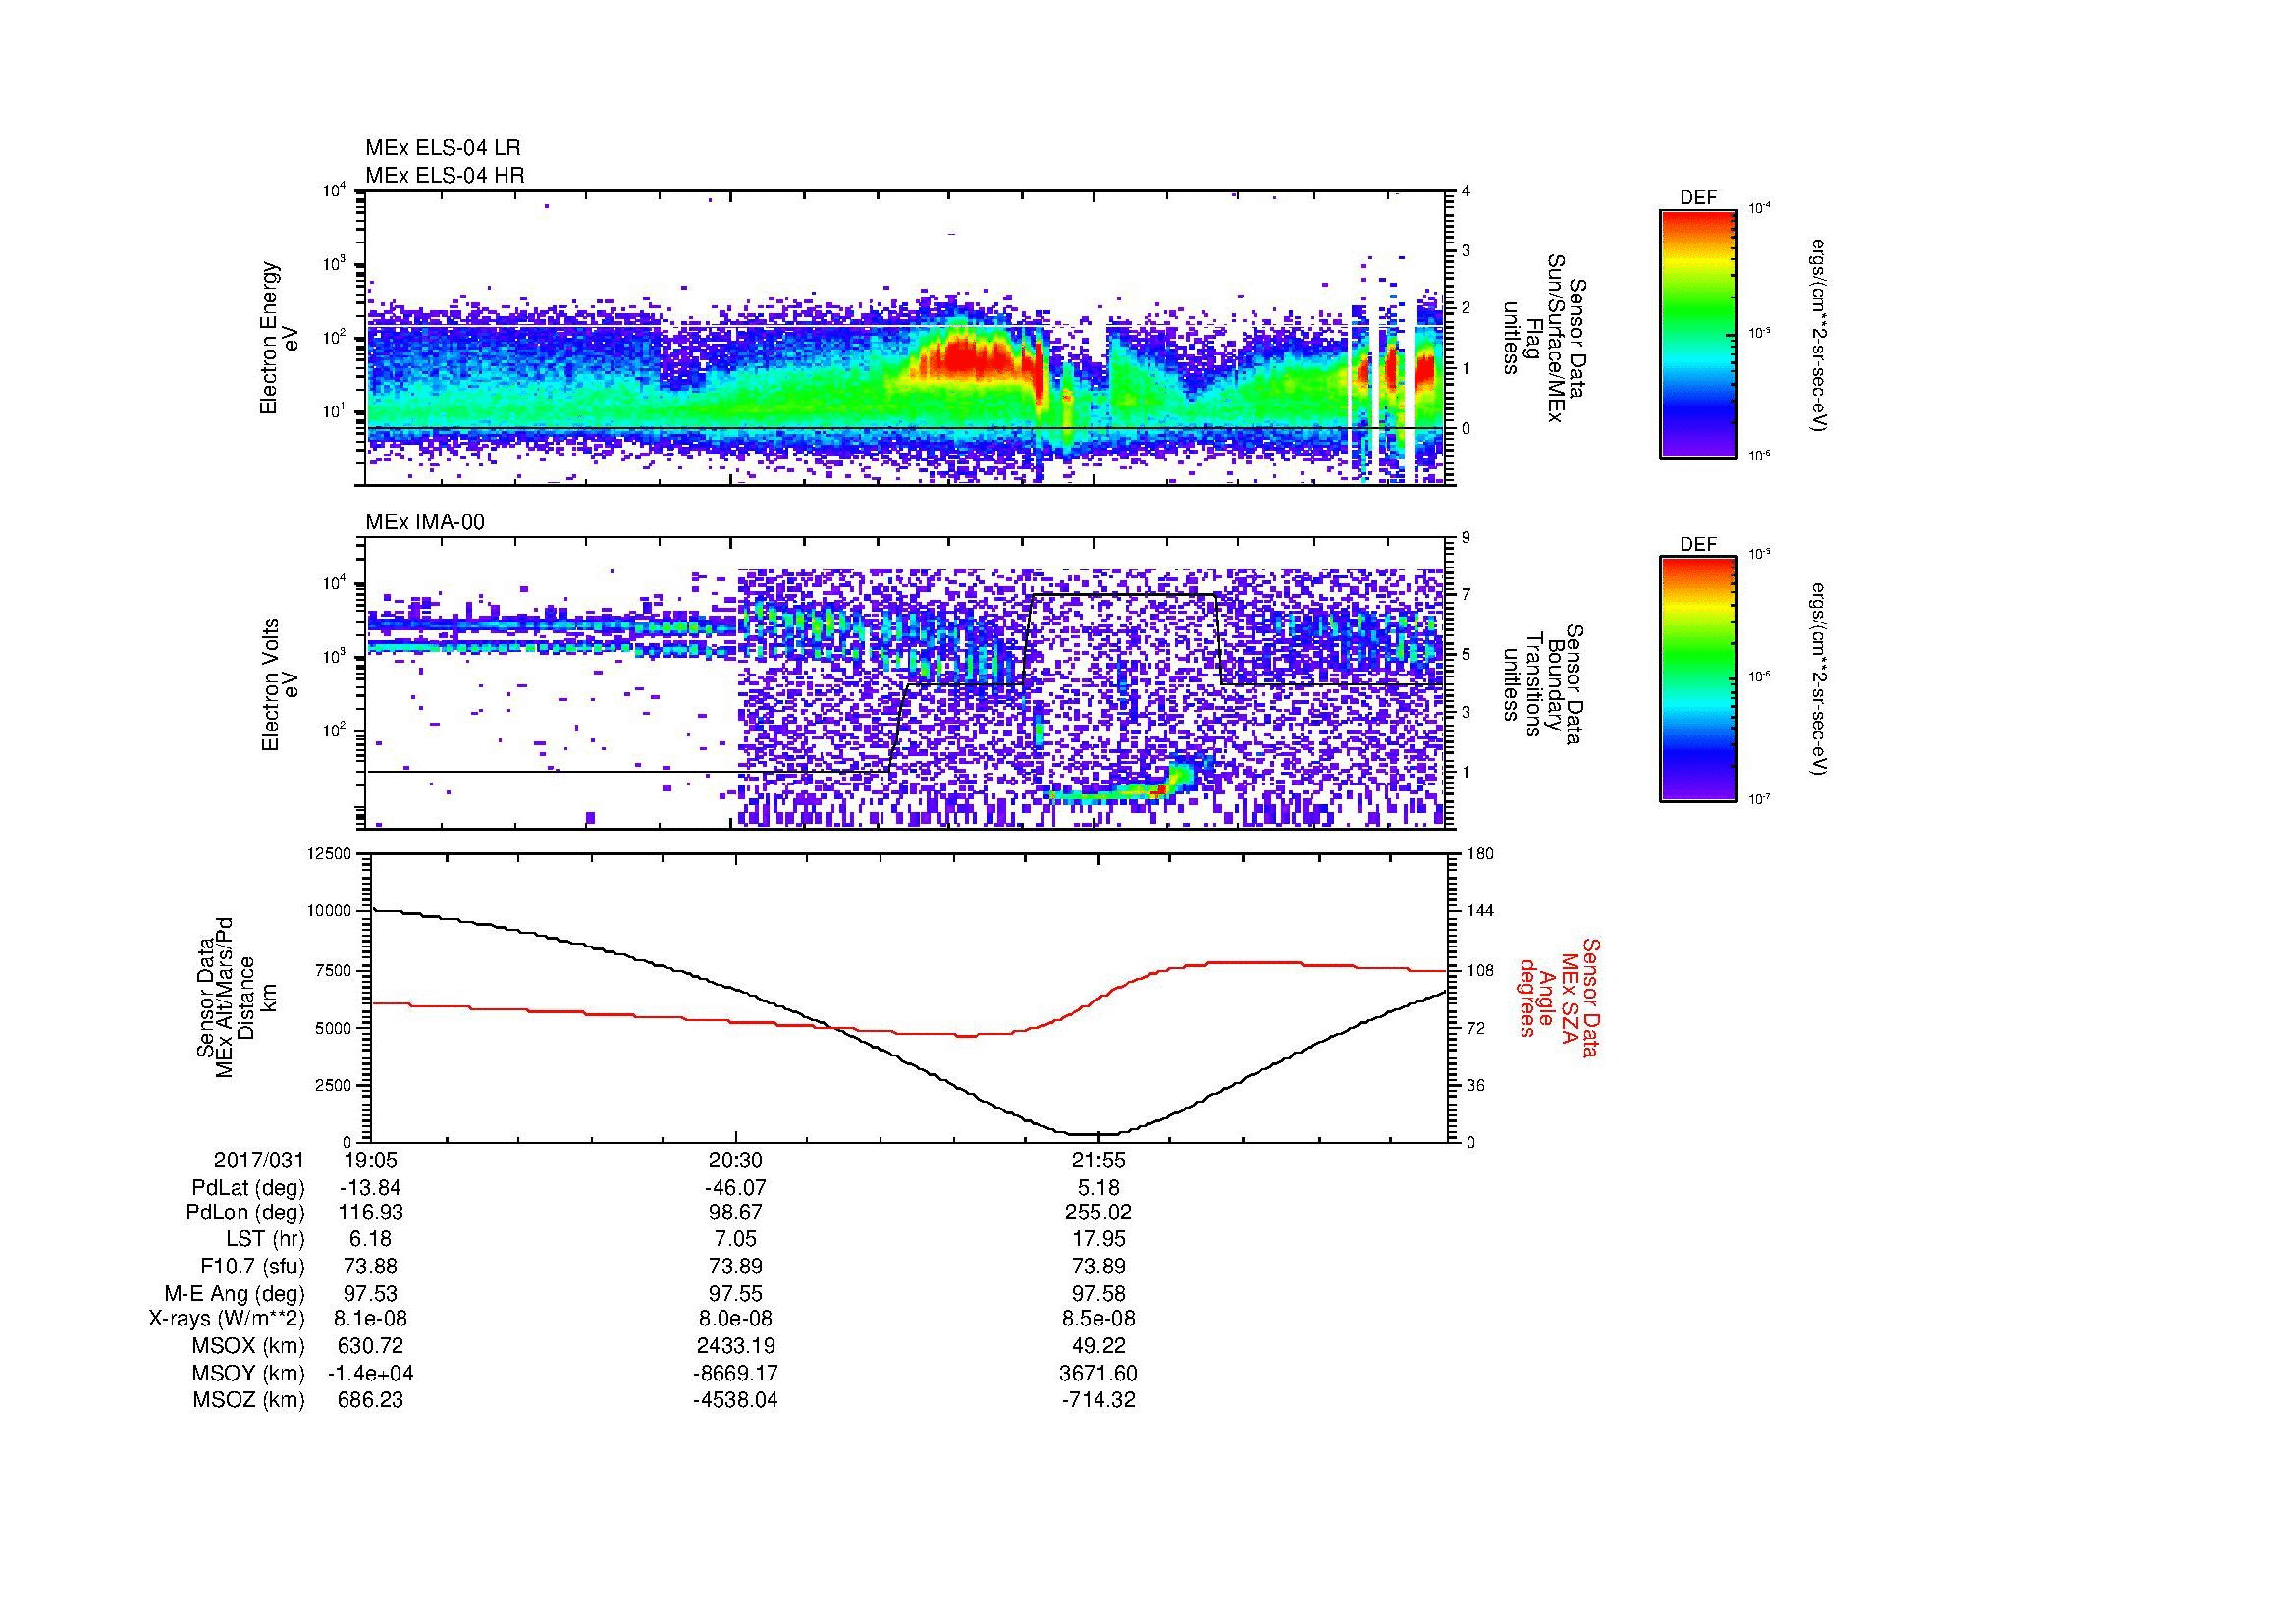Image resolution: width=2296 pixels, height=1623 pixels.
Task: Click the X-rays value 8.1e-08
Action: tap(371, 1319)
